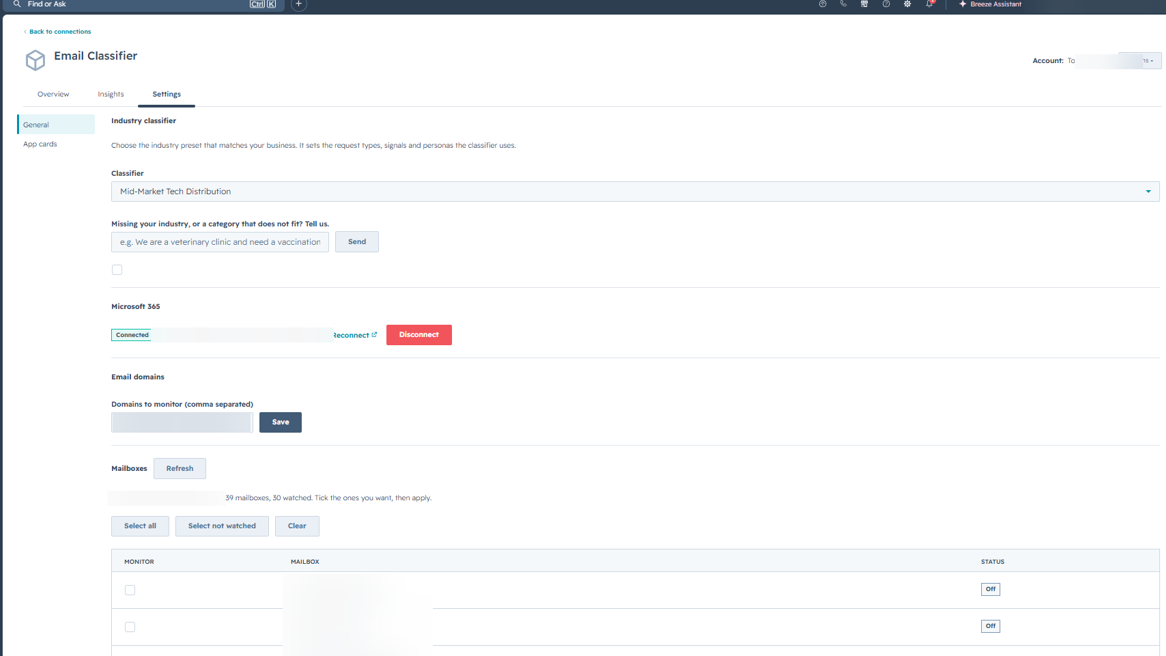Screen dimensions: 1166x656
Task: Go back to connections
Action: 57,31
